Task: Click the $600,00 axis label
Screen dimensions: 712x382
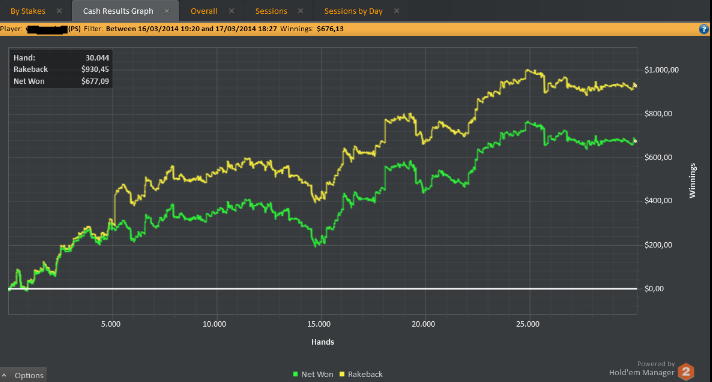Action: [x=658, y=157]
